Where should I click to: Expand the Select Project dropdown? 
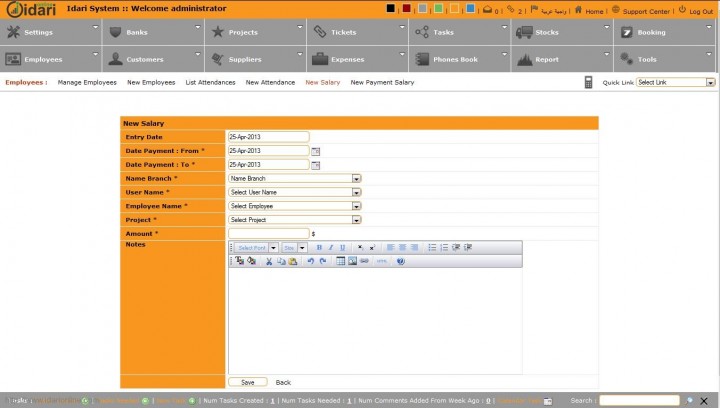point(356,220)
